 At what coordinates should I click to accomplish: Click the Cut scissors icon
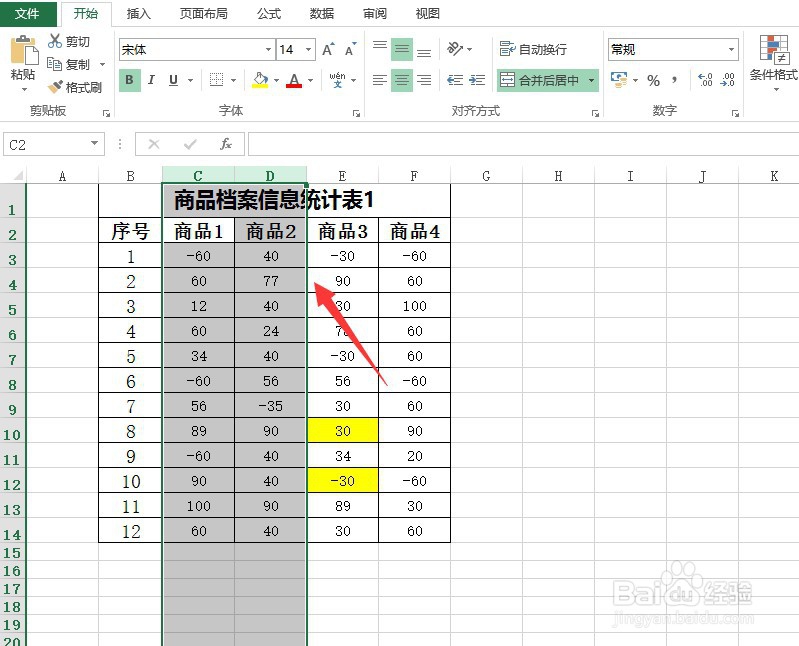coord(55,41)
